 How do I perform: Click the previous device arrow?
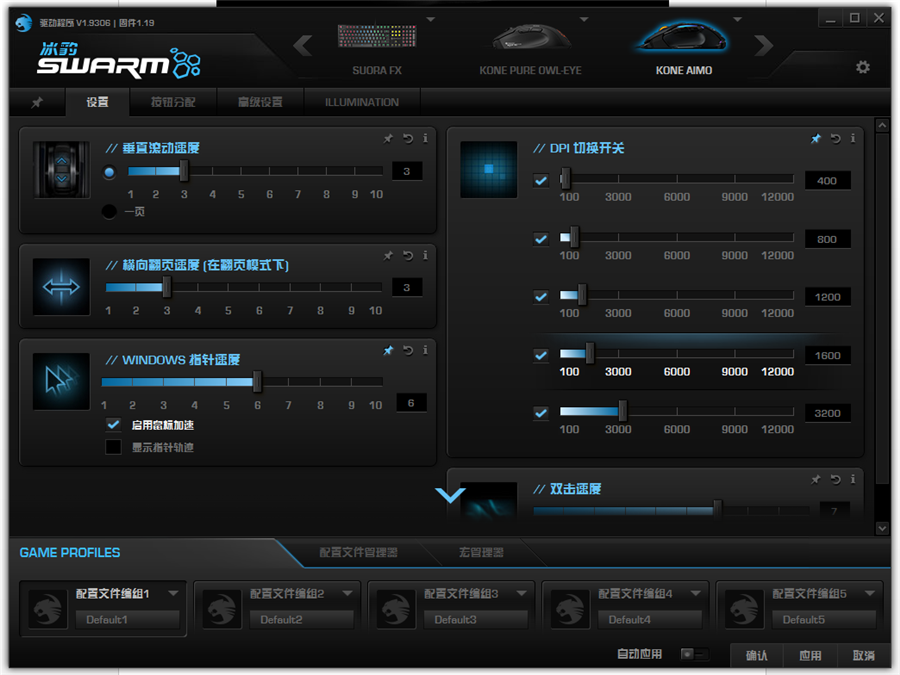coord(302,44)
